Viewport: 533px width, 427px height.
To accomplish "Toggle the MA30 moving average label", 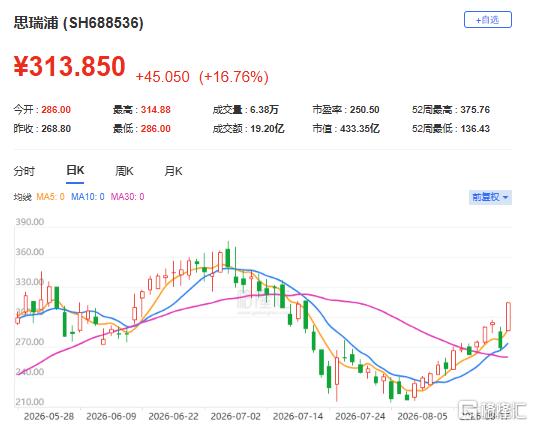I will (x=127, y=197).
